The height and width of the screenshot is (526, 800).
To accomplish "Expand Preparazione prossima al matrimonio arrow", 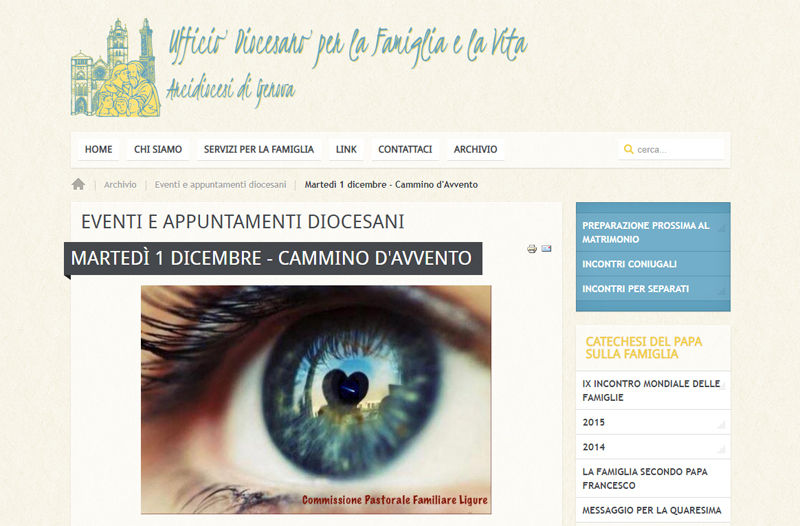I will pos(721,228).
